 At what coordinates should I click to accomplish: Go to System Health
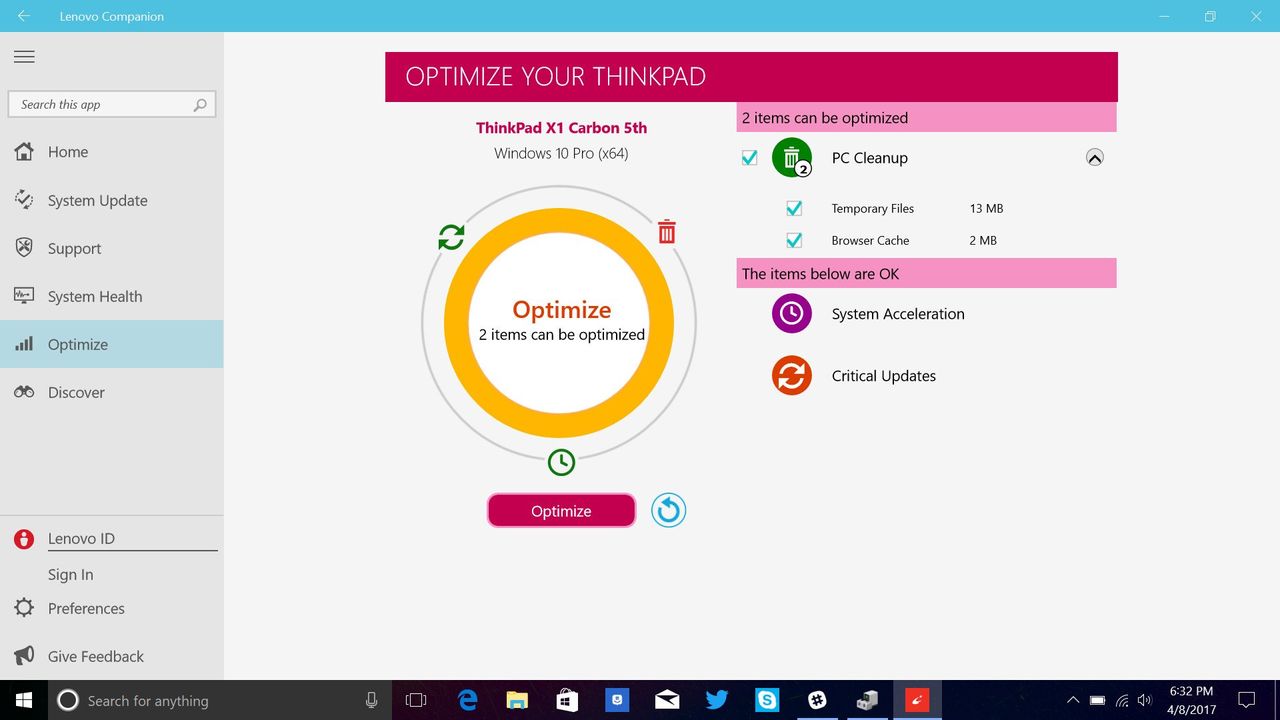[x=112, y=296]
